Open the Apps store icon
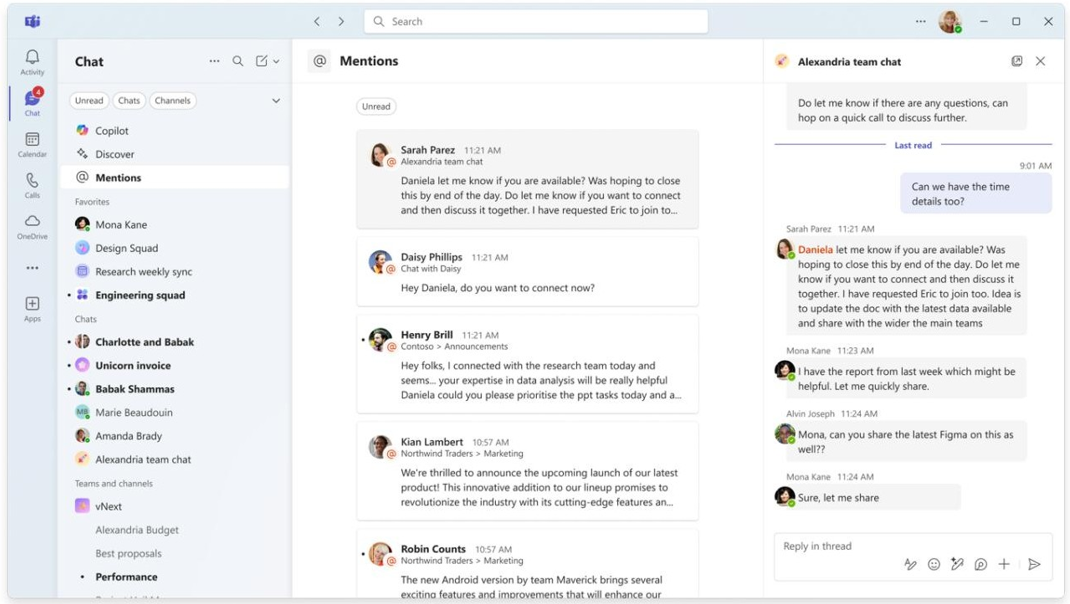The image size is (1070, 604). click(32, 308)
